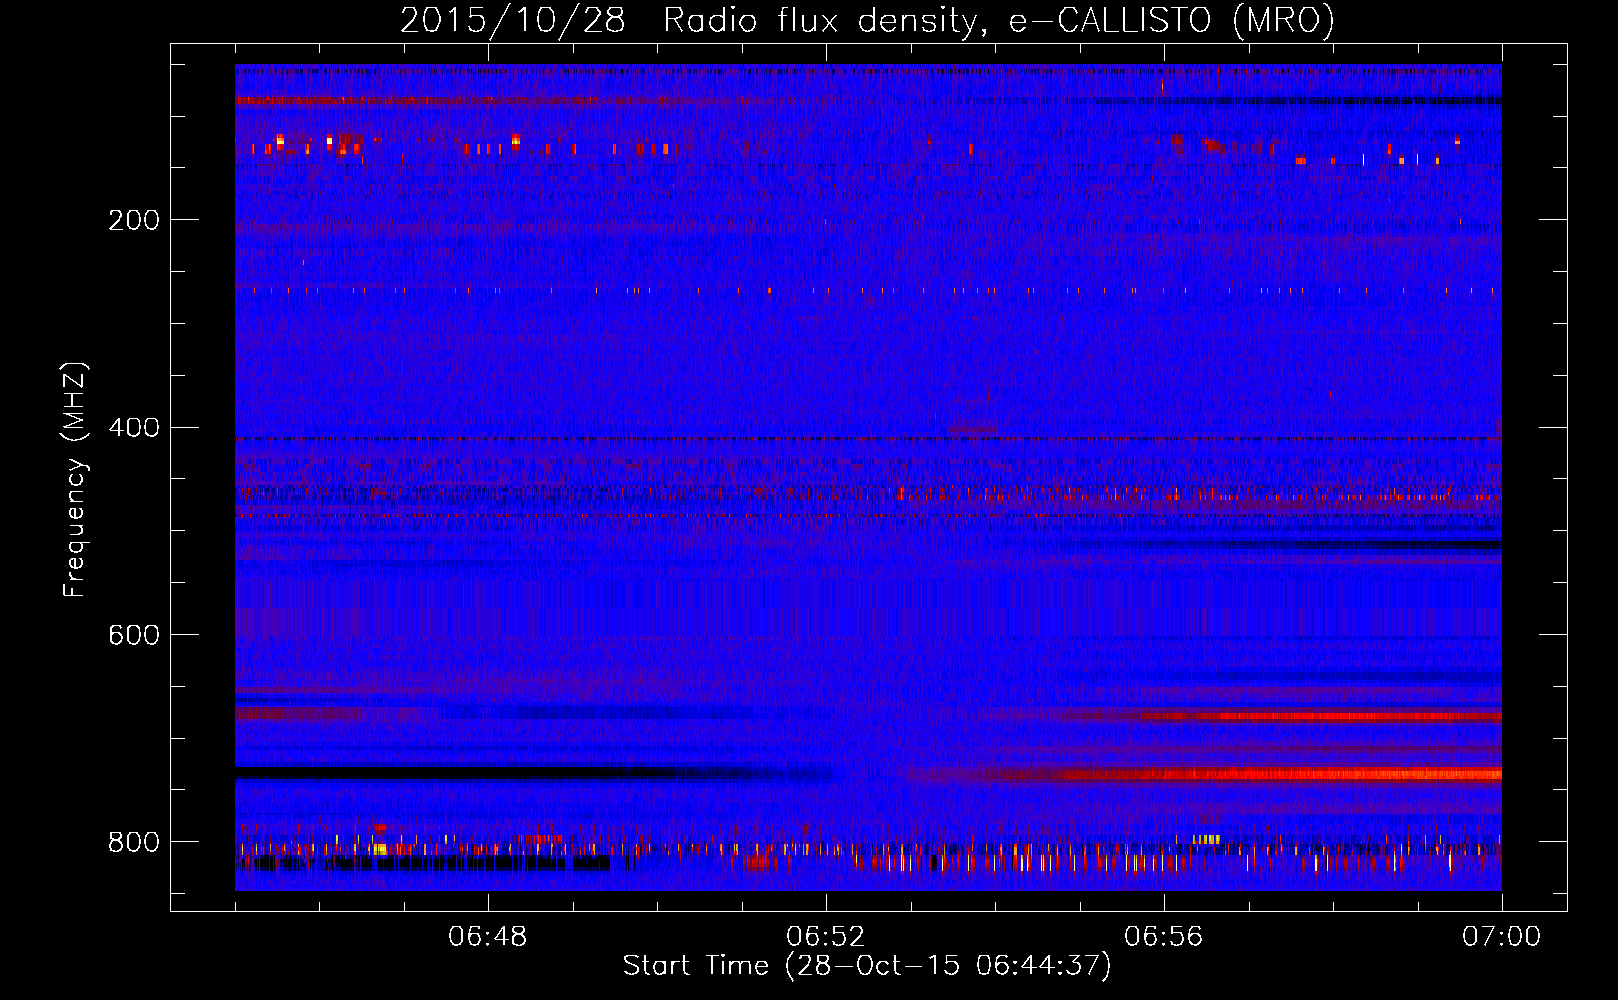Viewport: 1618px width, 1000px height.
Task: Click the "06:56" time tick label
Action: (1164, 937)
